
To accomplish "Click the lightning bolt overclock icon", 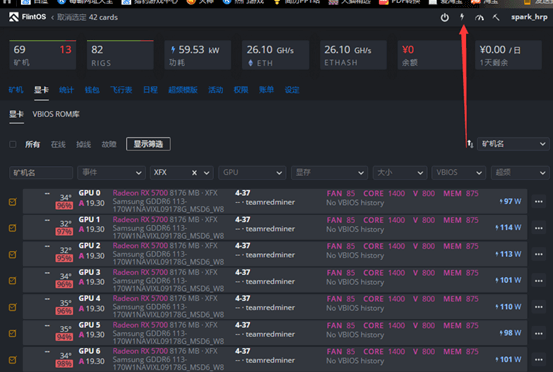I will click(x=462, y=17).
